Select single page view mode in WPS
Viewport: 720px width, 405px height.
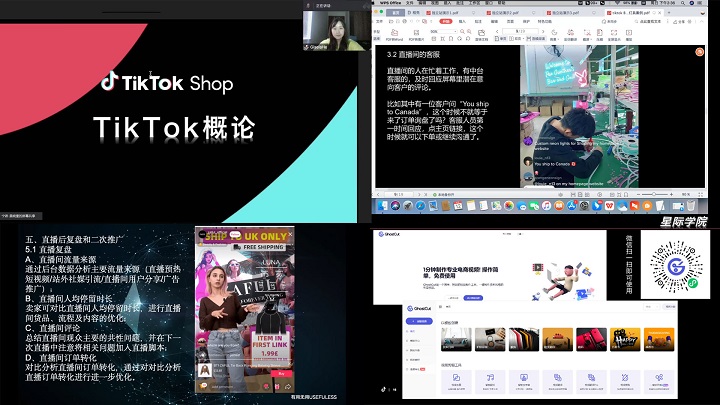[x=501, y=39]
